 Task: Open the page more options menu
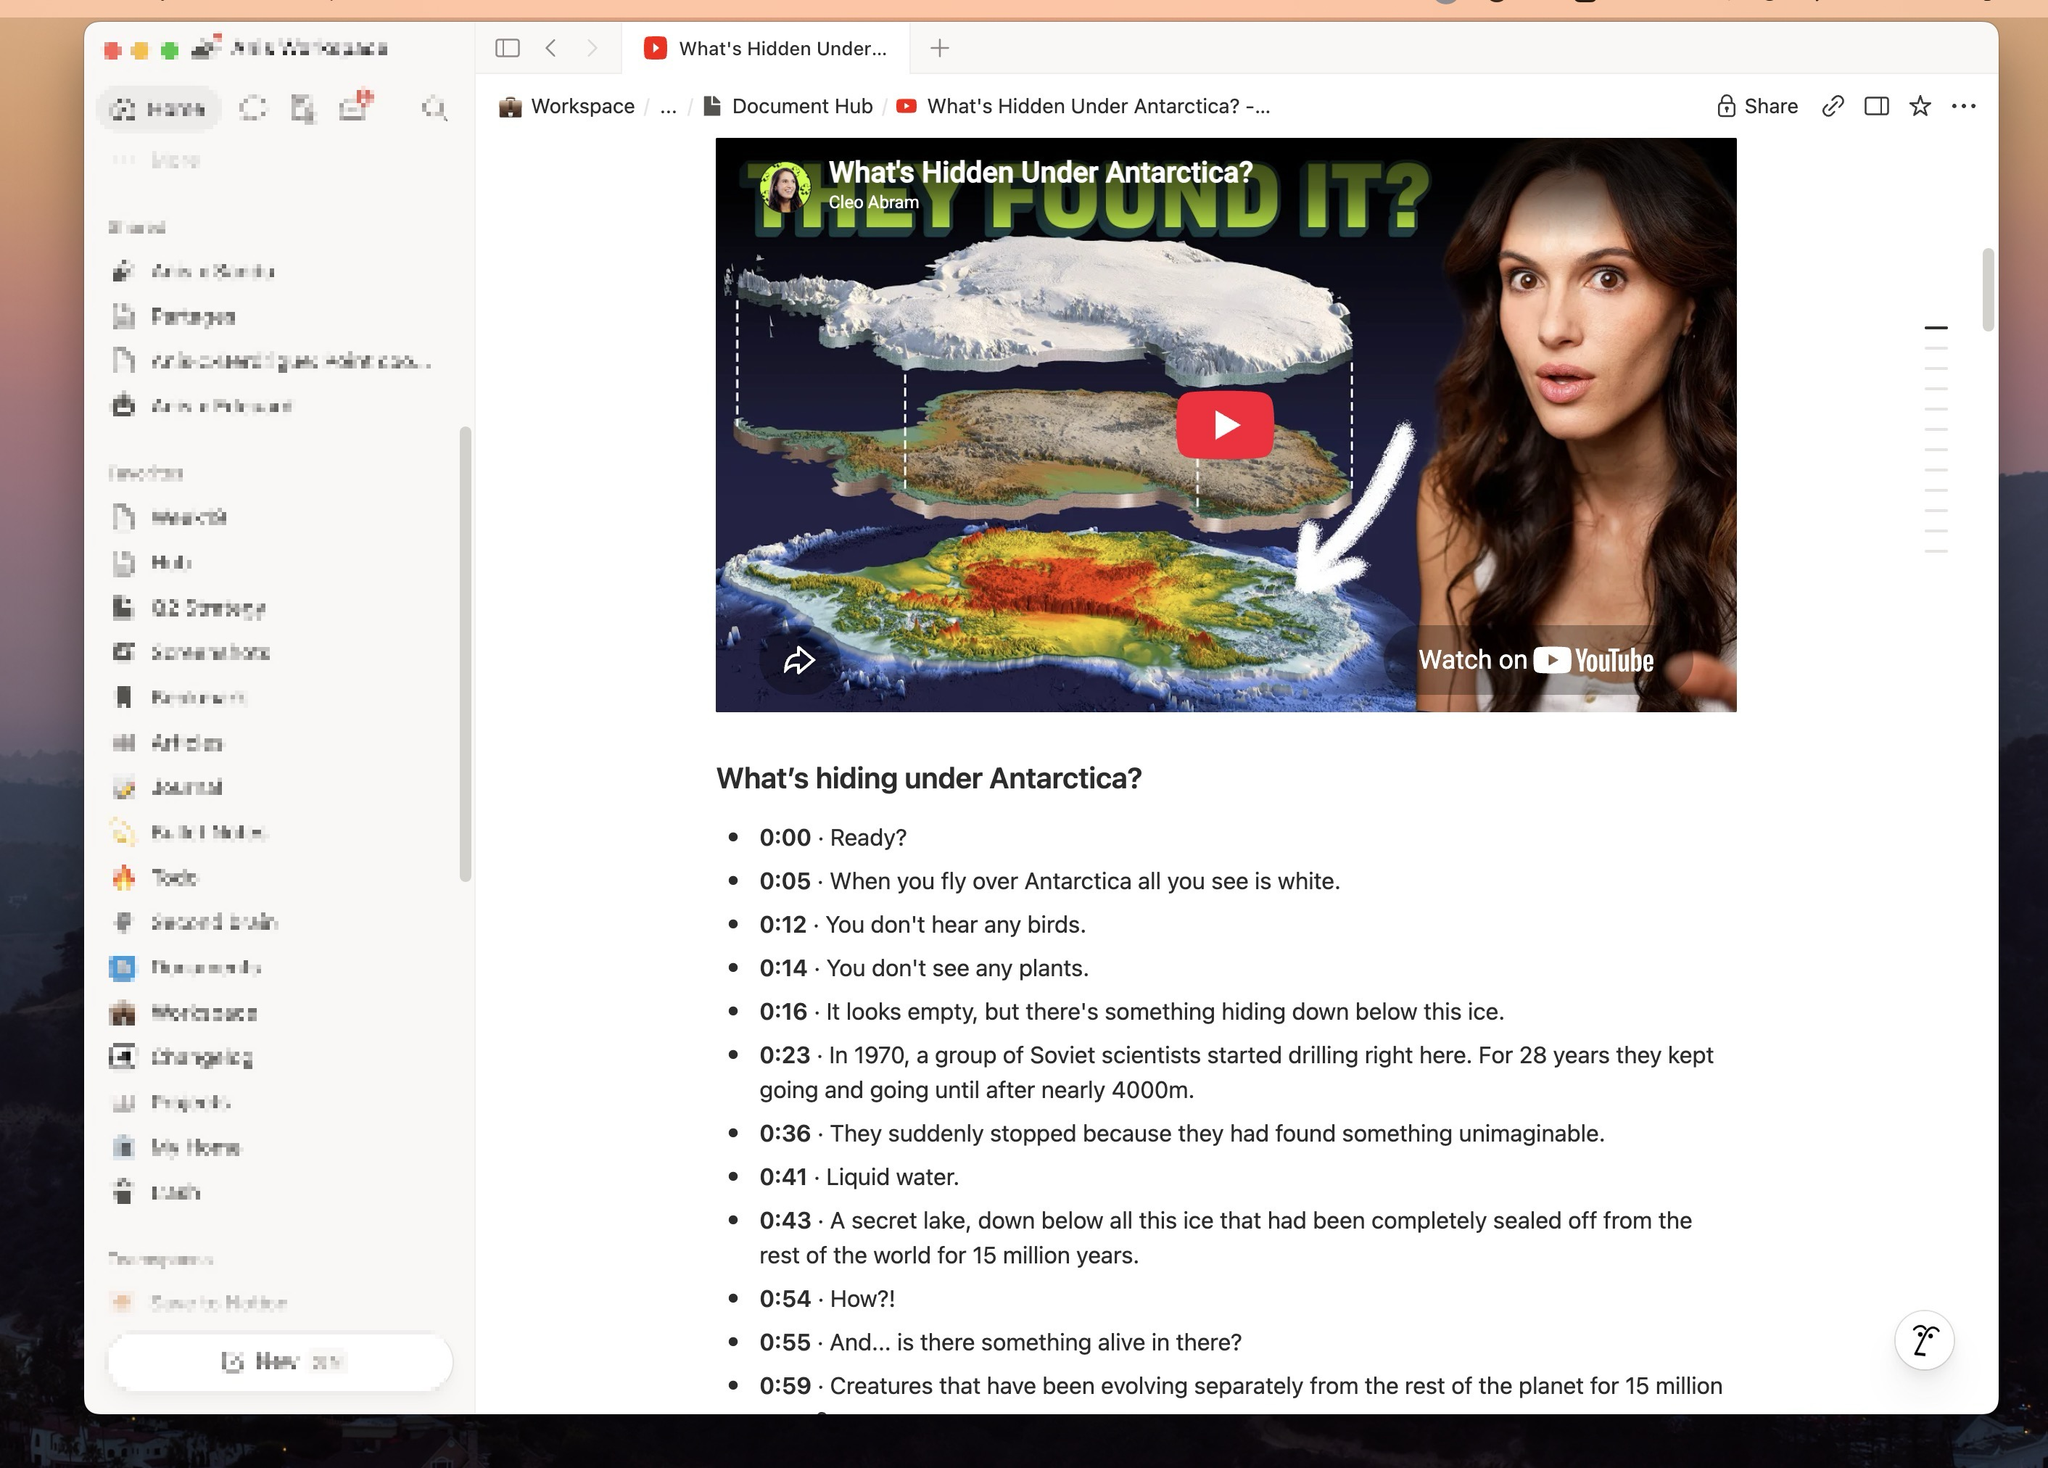pos(1964,106)
